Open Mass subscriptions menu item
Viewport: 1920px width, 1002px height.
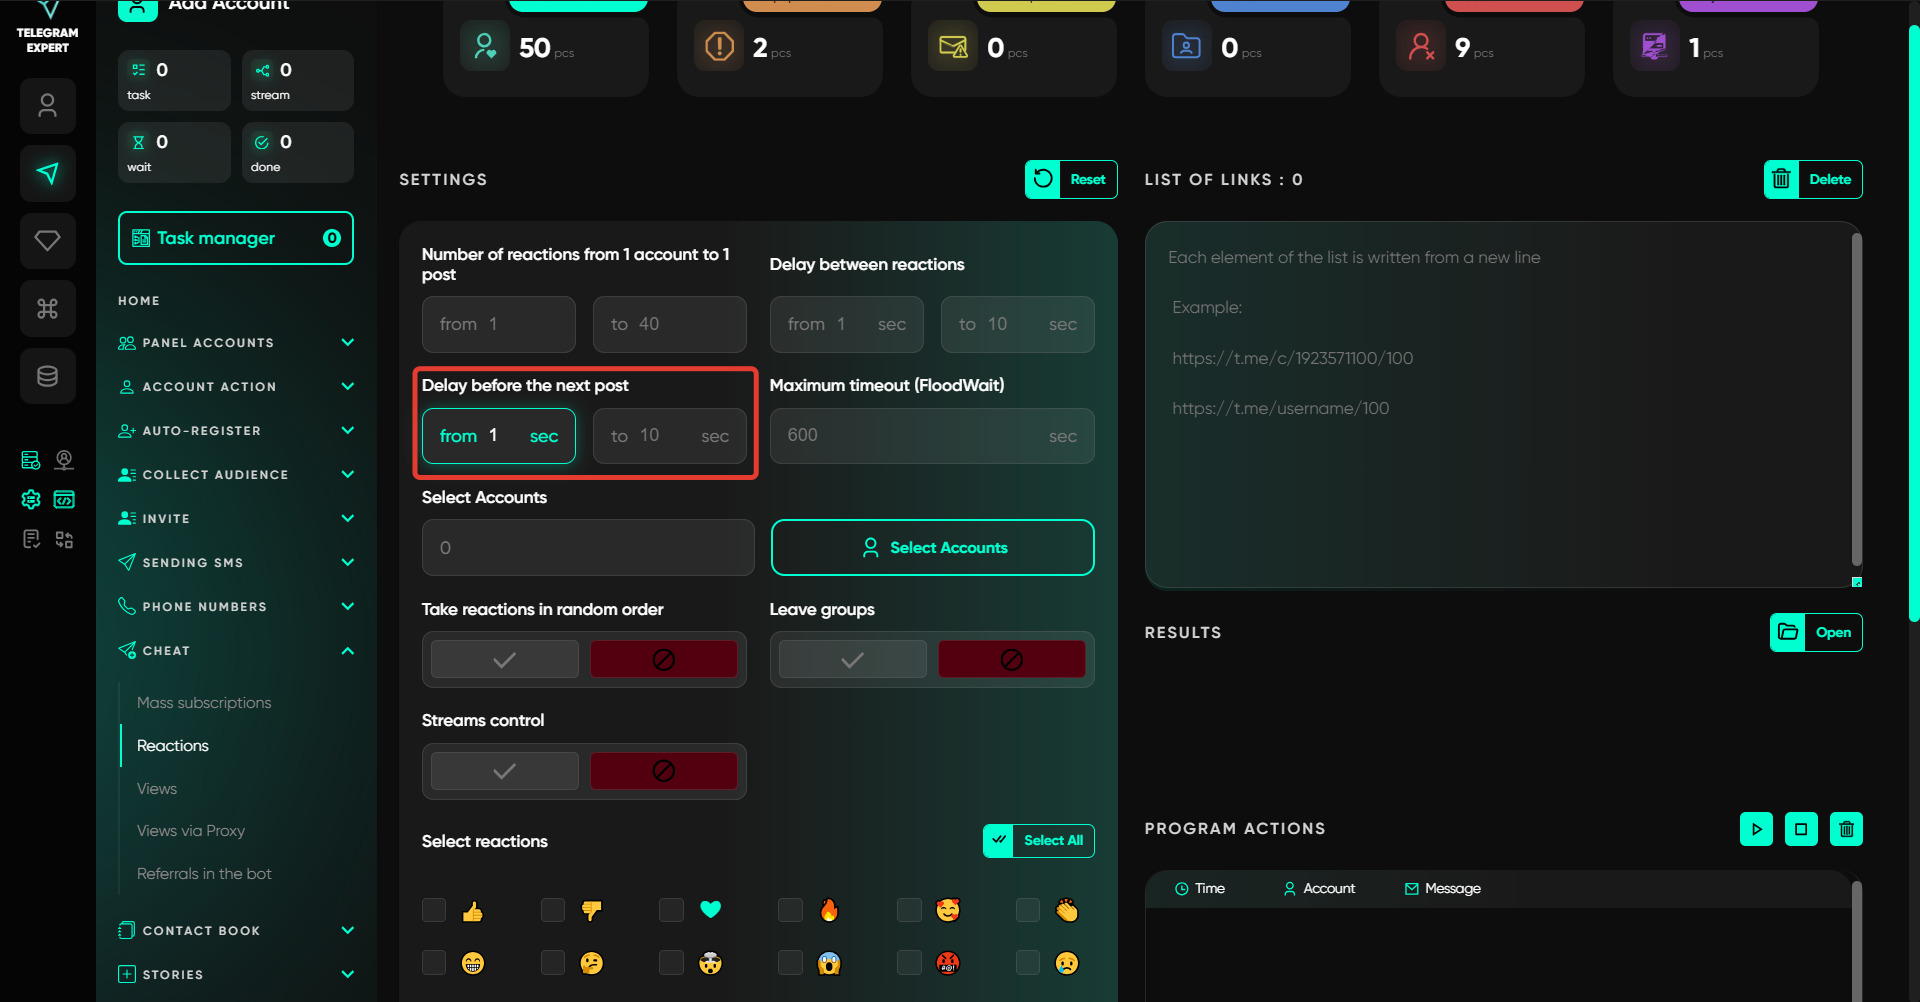(x=204, y=703)
